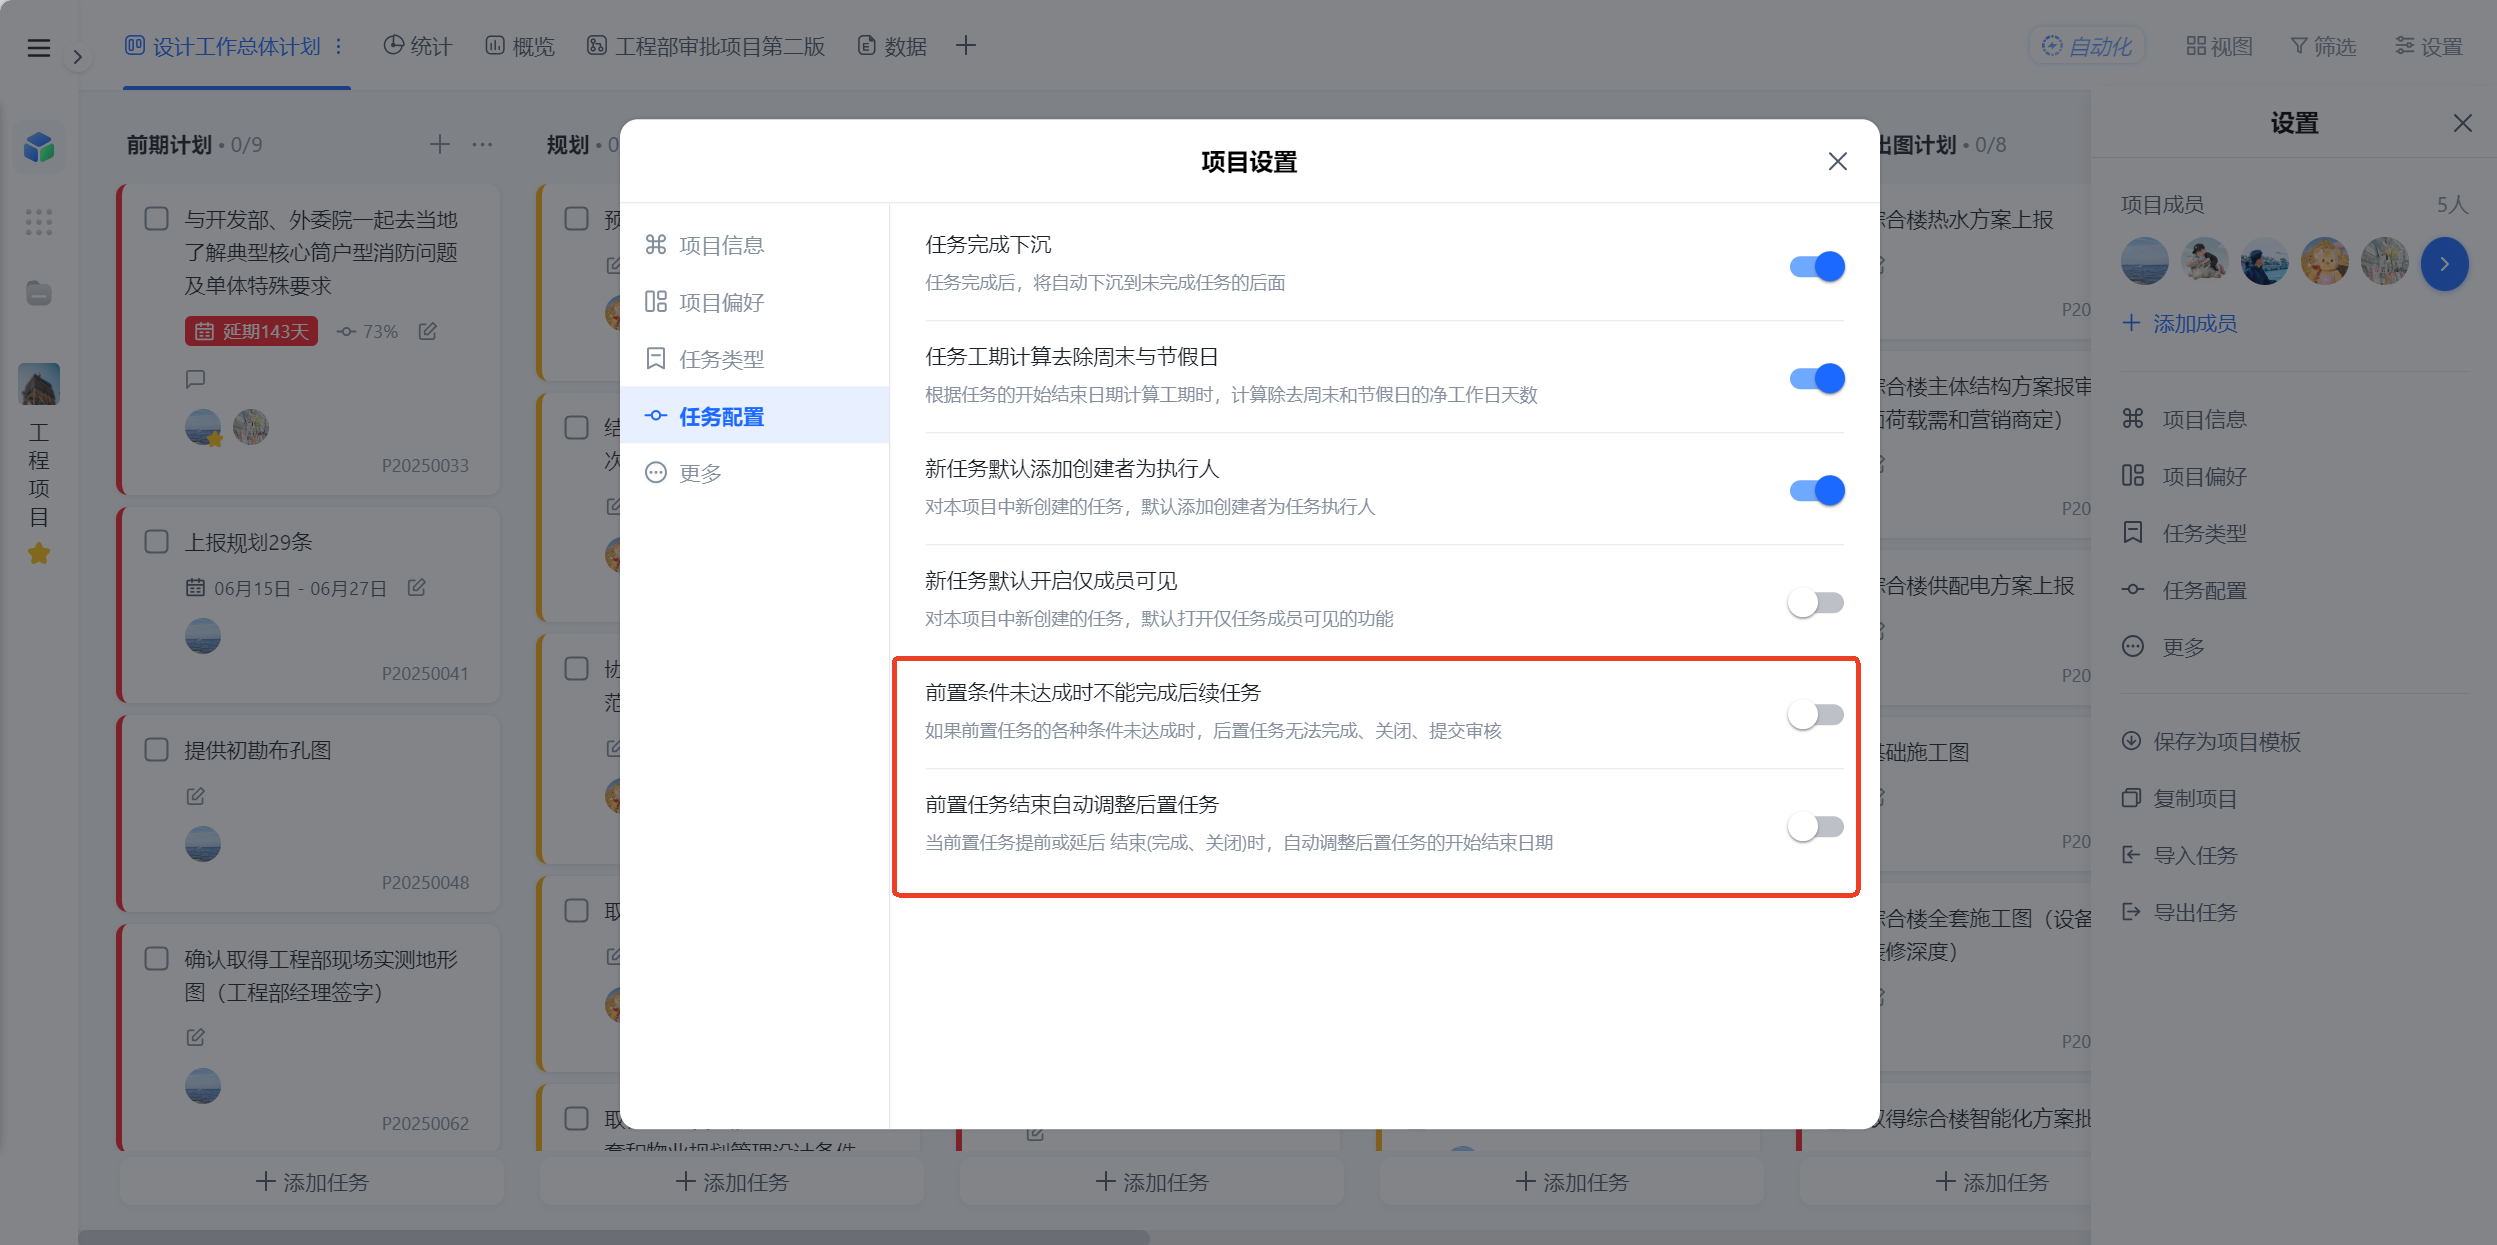The width and height of the screenshot is (2497, 1245).
Task: Open 更多 in the right settings panel
Action: point(2164,647)
